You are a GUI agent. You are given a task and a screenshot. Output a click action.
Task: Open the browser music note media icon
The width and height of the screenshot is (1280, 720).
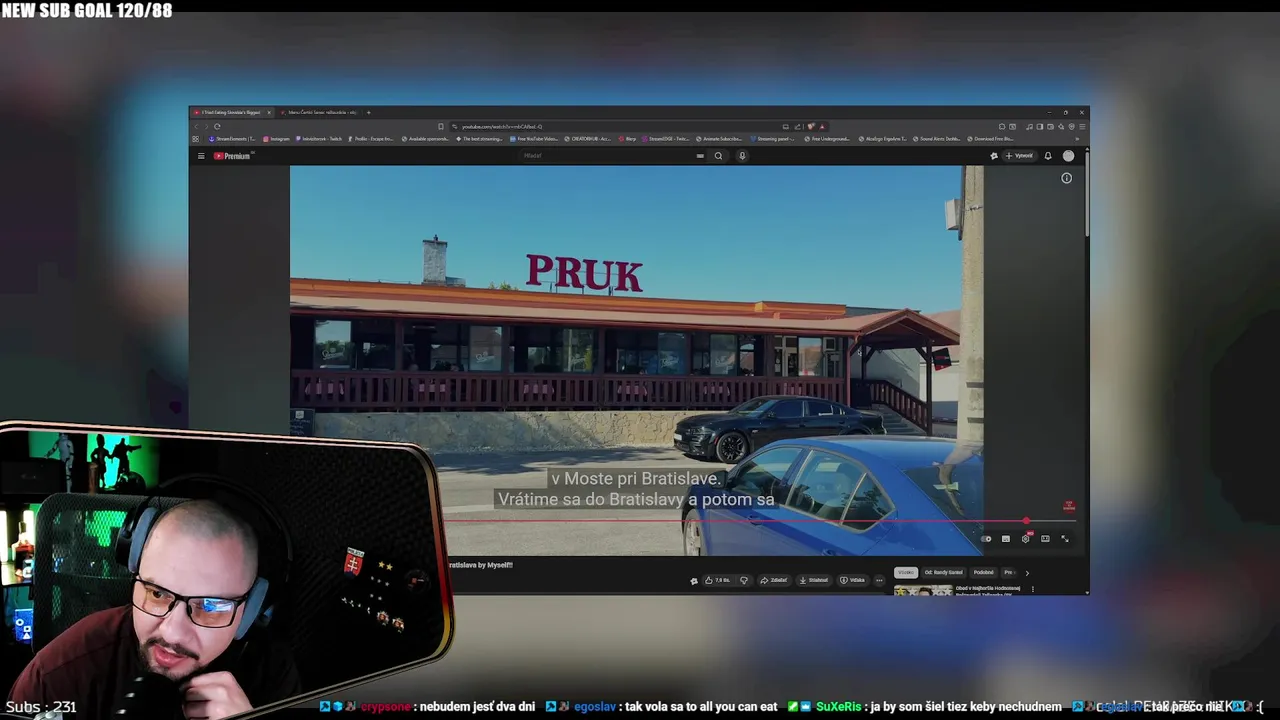click(1029, 126)
